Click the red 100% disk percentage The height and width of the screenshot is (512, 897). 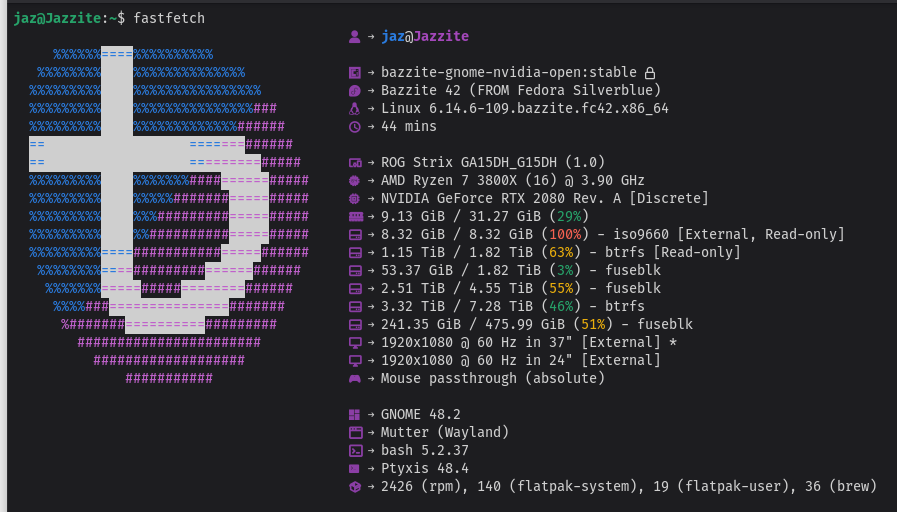pyautogui.click(x=565, y=235)
